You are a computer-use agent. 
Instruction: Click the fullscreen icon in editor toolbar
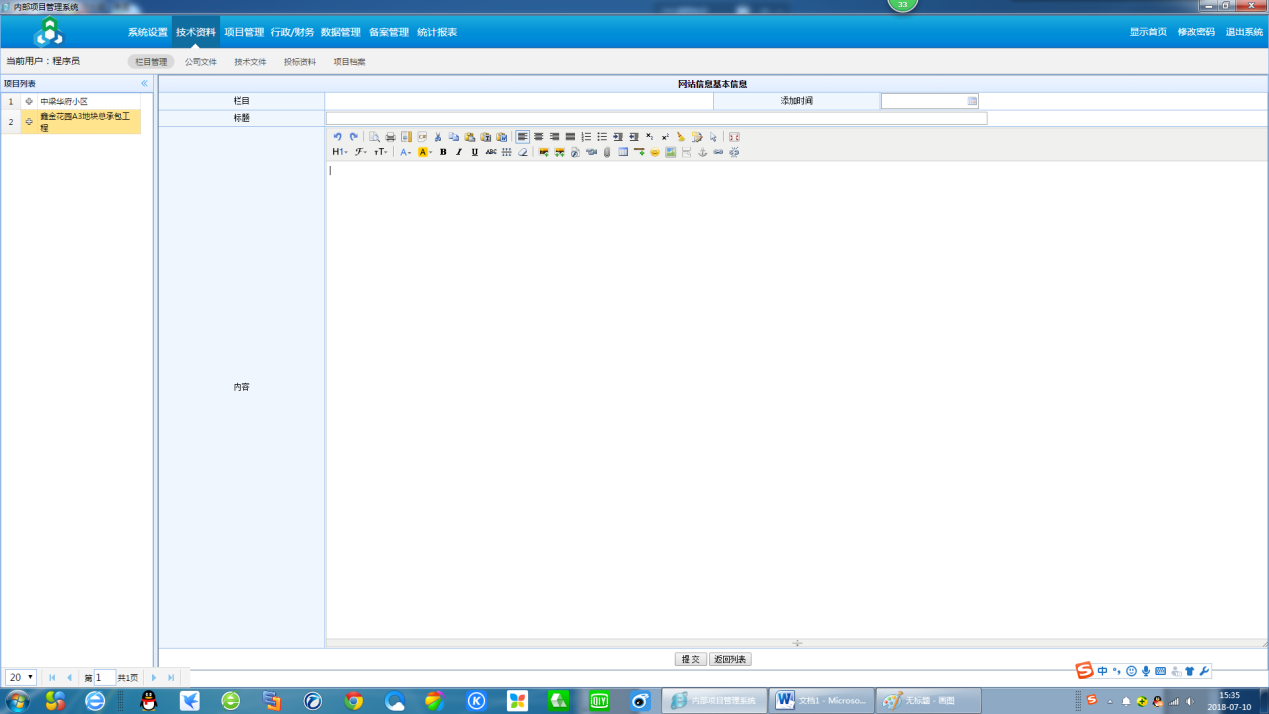click(734, 137)
